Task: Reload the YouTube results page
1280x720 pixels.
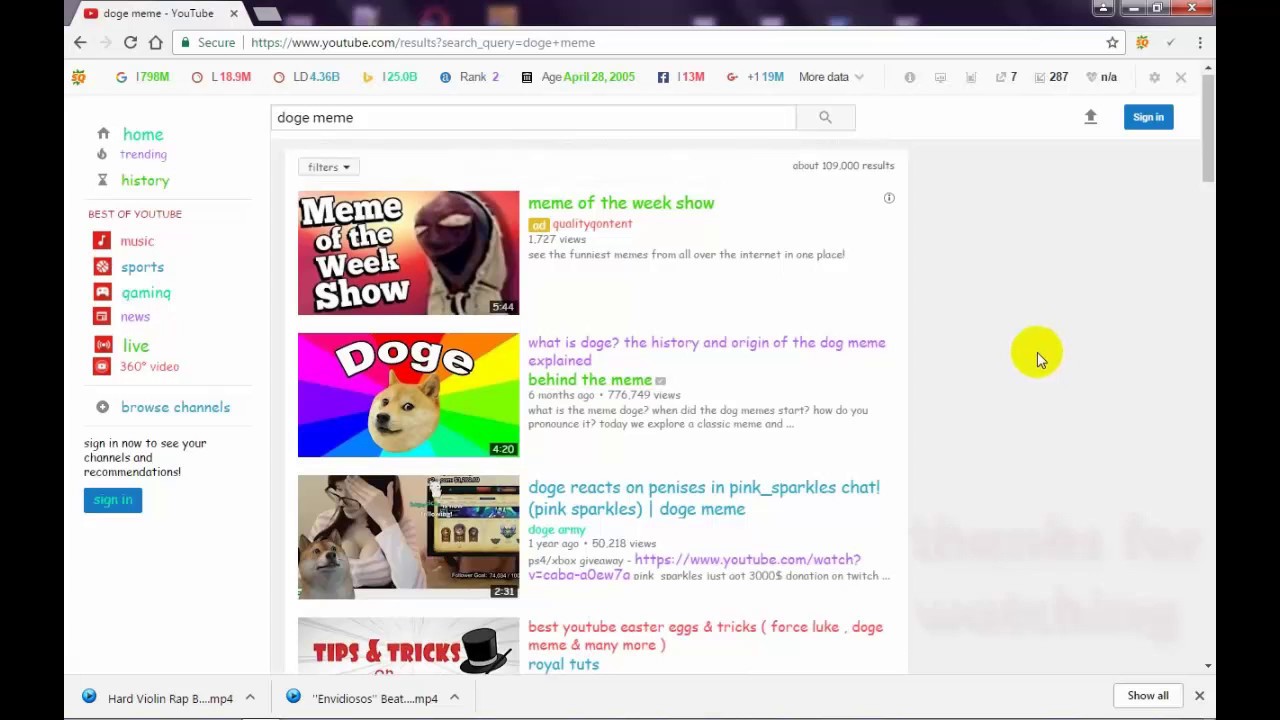Action: coord(130,42)
